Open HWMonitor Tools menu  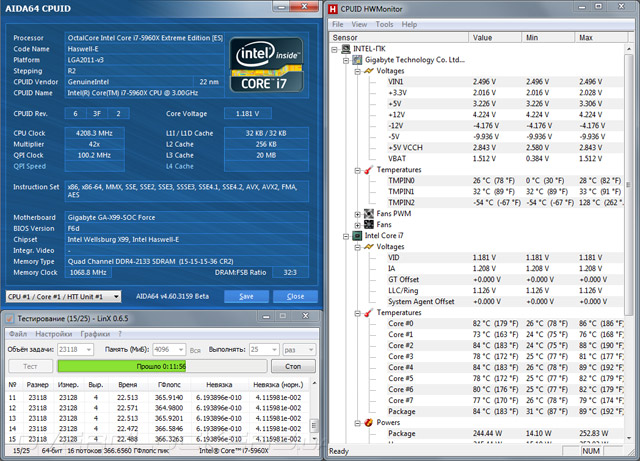click(x=384, y=24)
